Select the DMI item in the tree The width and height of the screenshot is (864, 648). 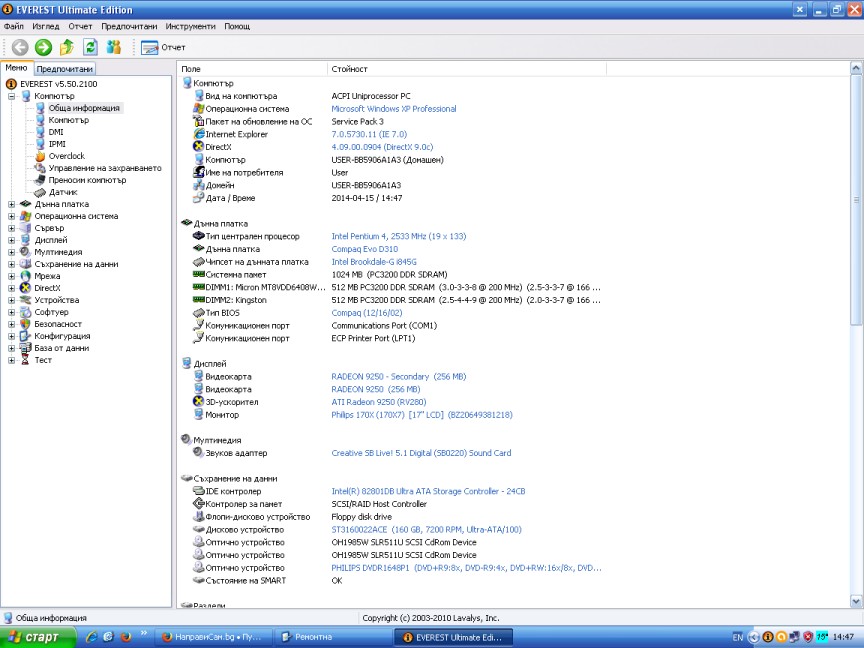click(56, 132)
